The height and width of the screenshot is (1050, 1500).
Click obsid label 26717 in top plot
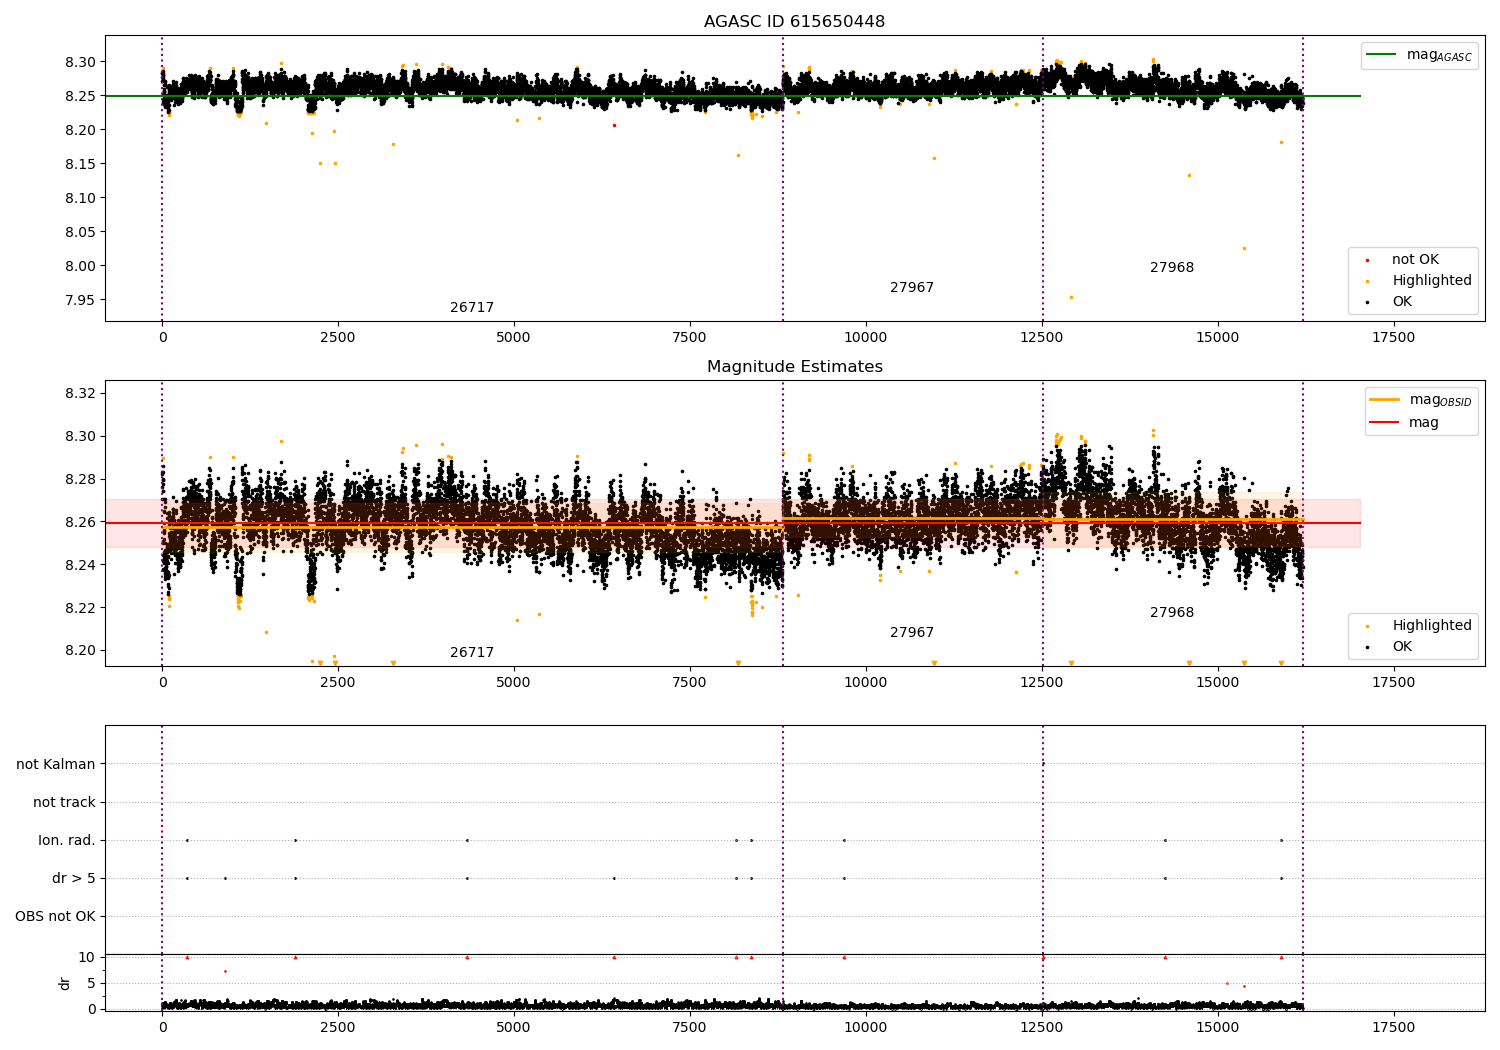[x=472, y=308]
